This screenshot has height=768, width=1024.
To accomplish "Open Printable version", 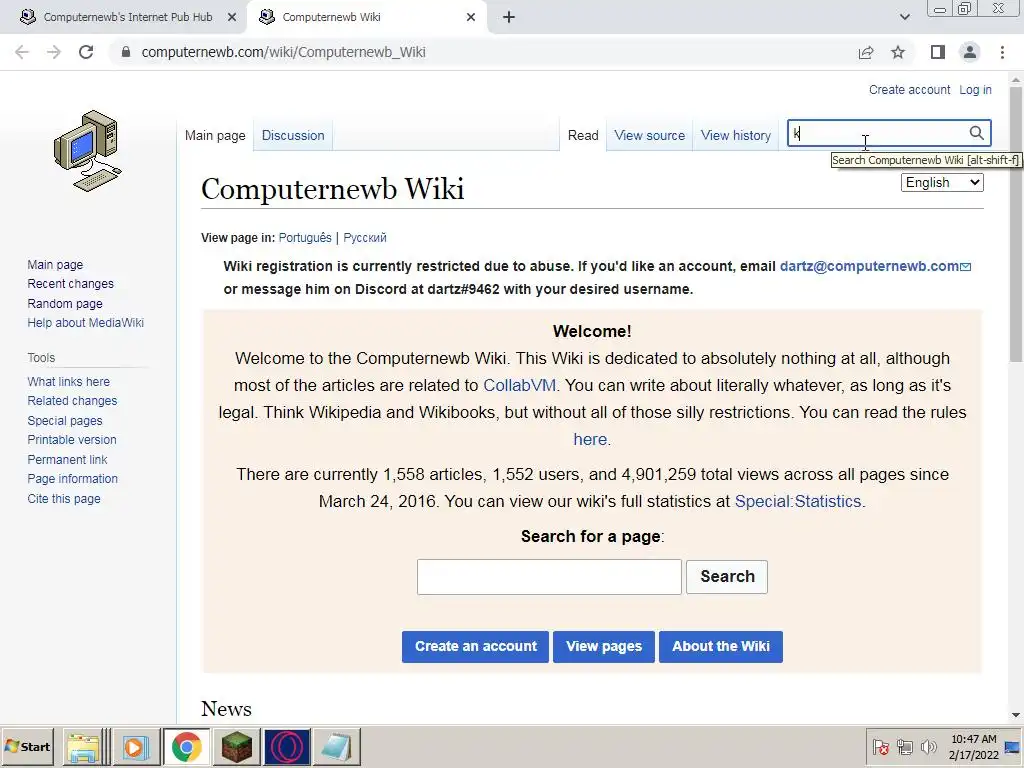I will click(x=72, y=440).
